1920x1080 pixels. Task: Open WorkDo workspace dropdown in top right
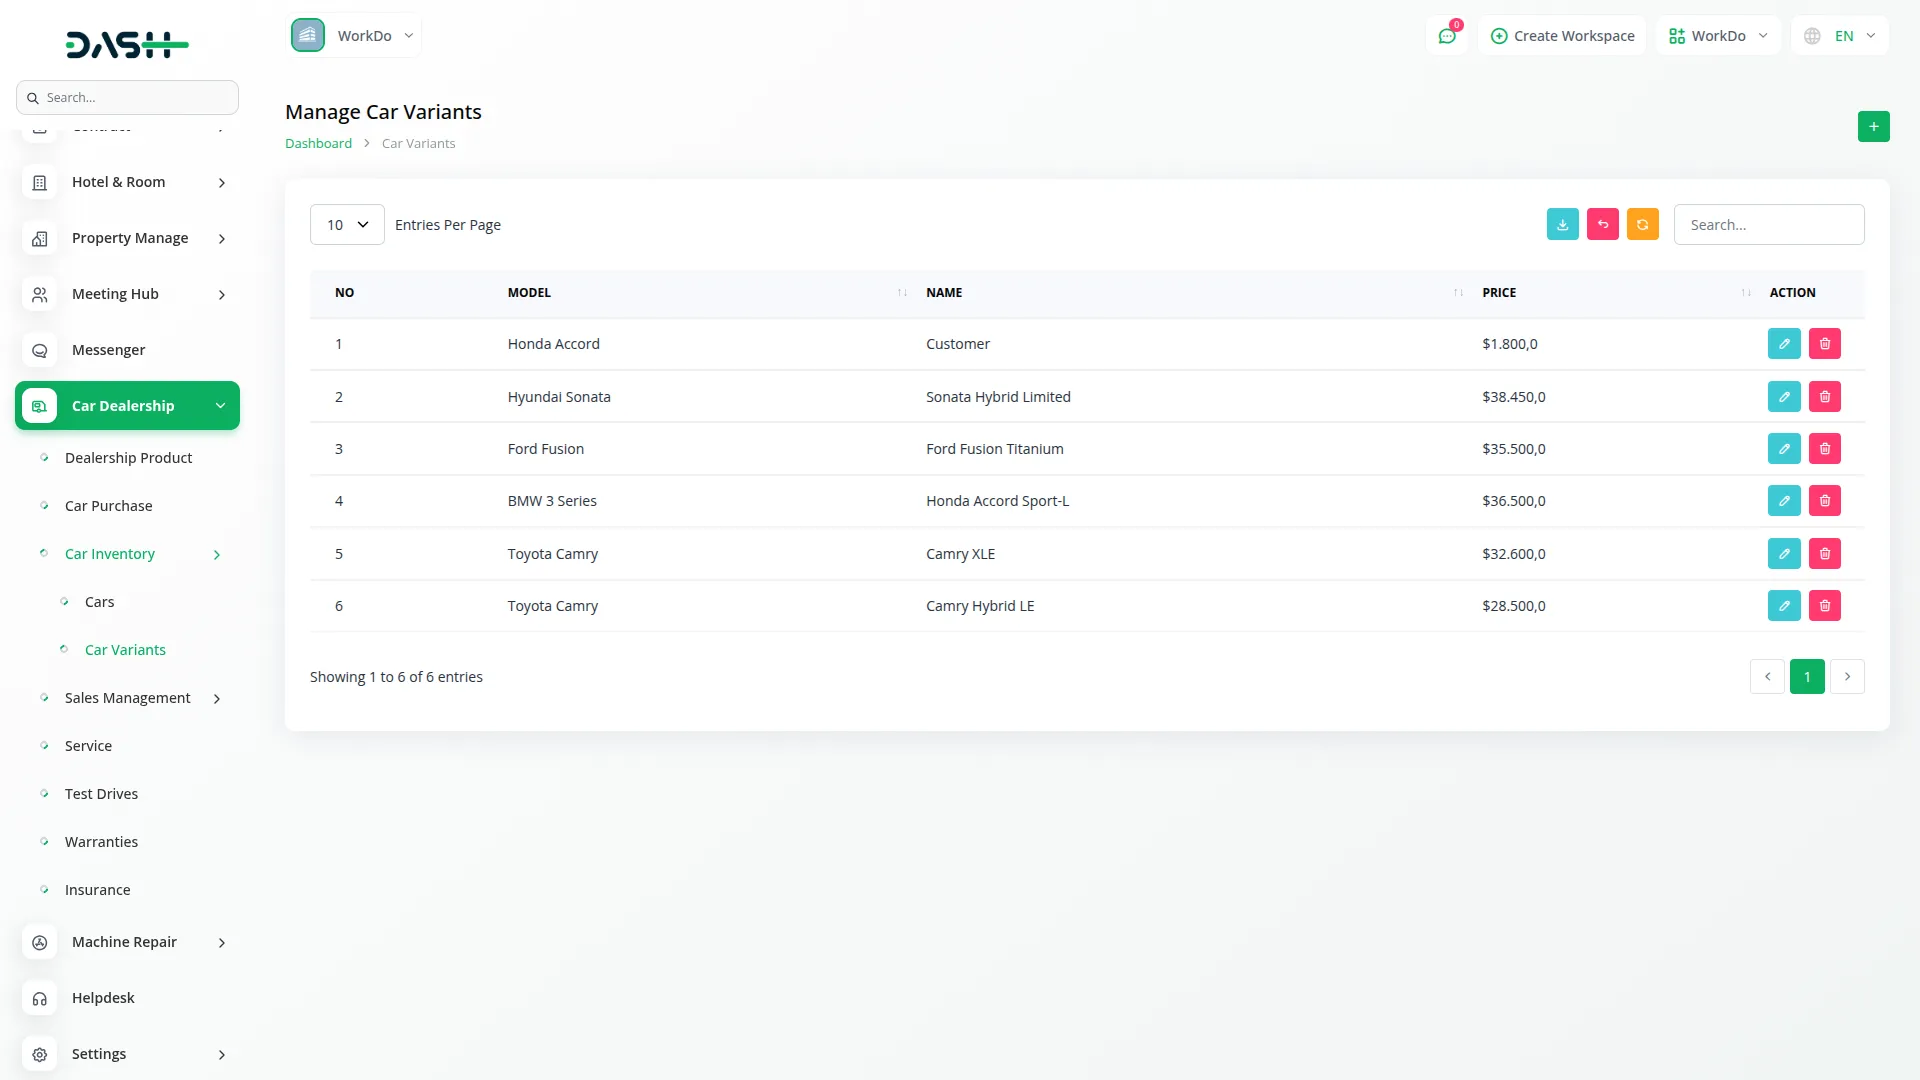(1718, 36)
